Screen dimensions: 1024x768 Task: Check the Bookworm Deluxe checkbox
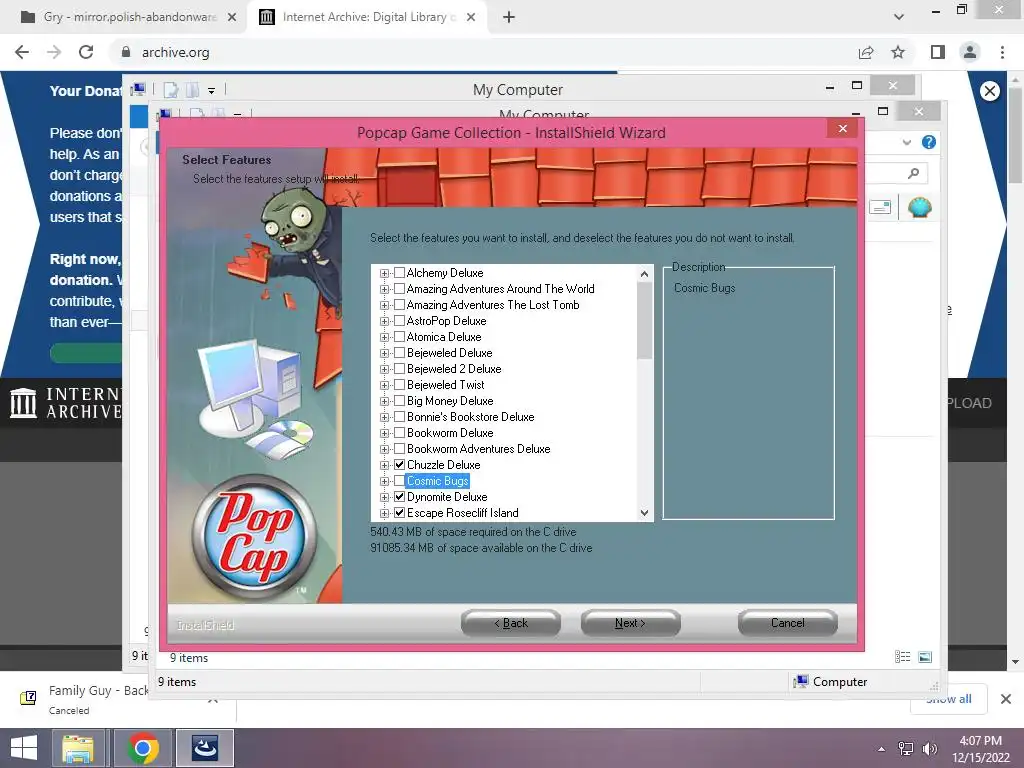click(400, 433)
